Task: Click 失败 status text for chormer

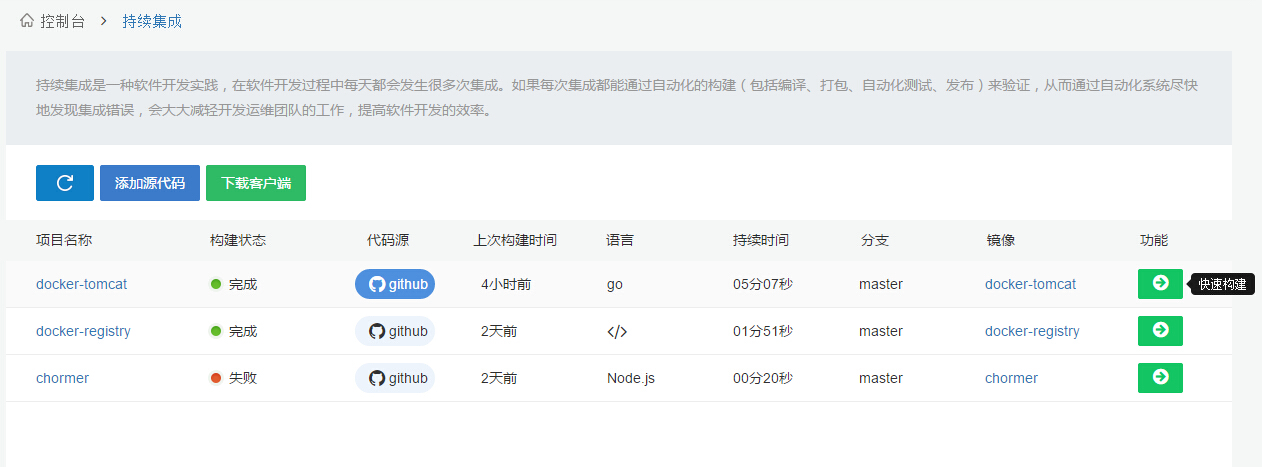Action: pyautogui.click(x=243, y=378)
